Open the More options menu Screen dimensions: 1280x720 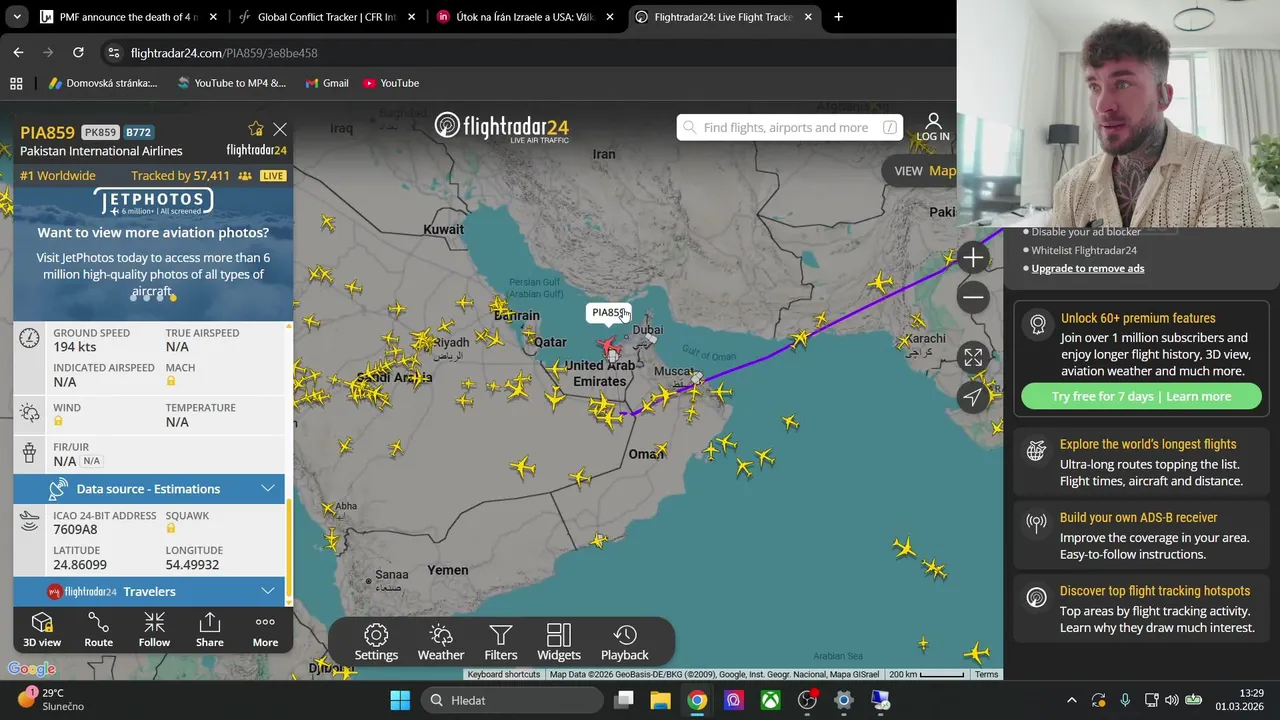[x=265, y=630]
